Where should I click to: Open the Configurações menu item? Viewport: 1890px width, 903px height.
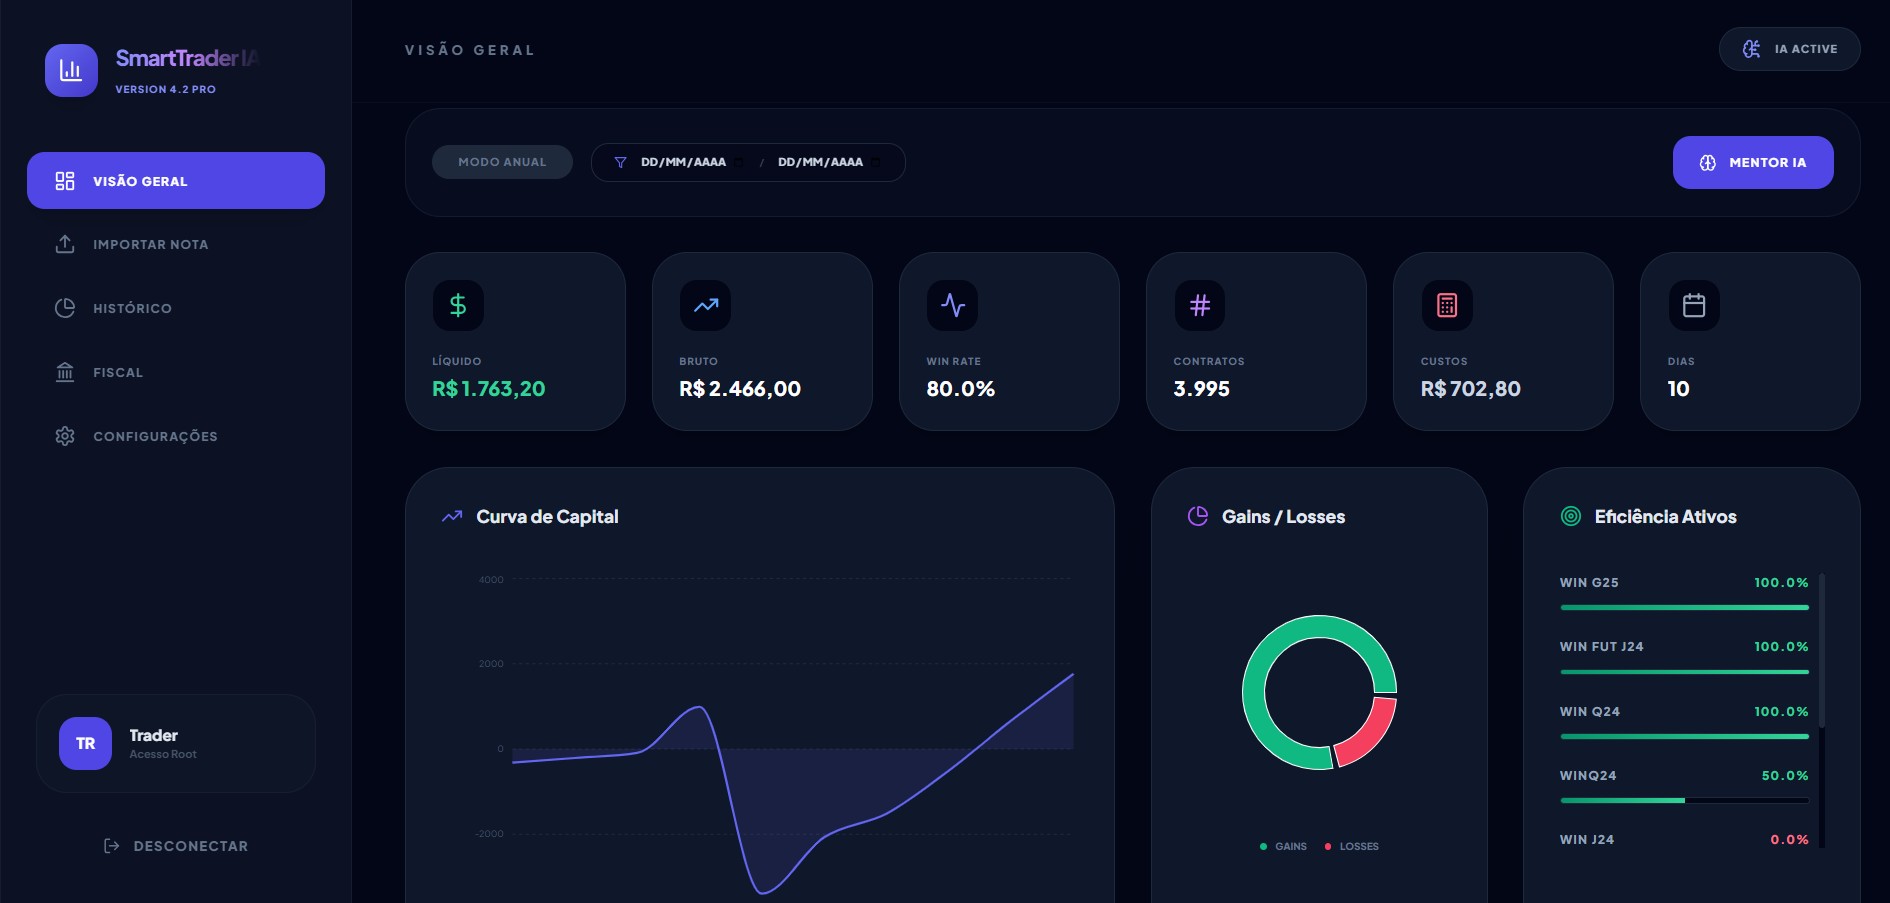pos(65,436)
